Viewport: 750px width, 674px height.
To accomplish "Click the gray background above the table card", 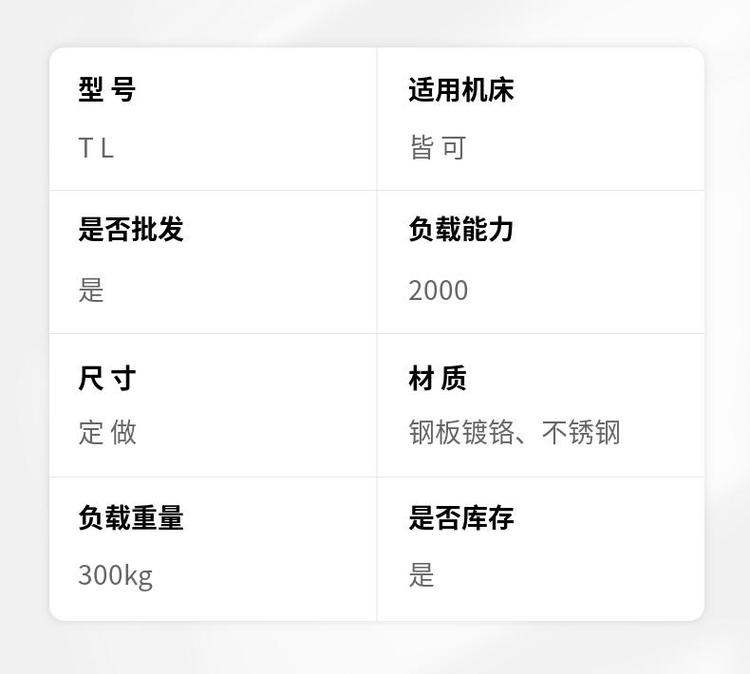I will point(375,22).
